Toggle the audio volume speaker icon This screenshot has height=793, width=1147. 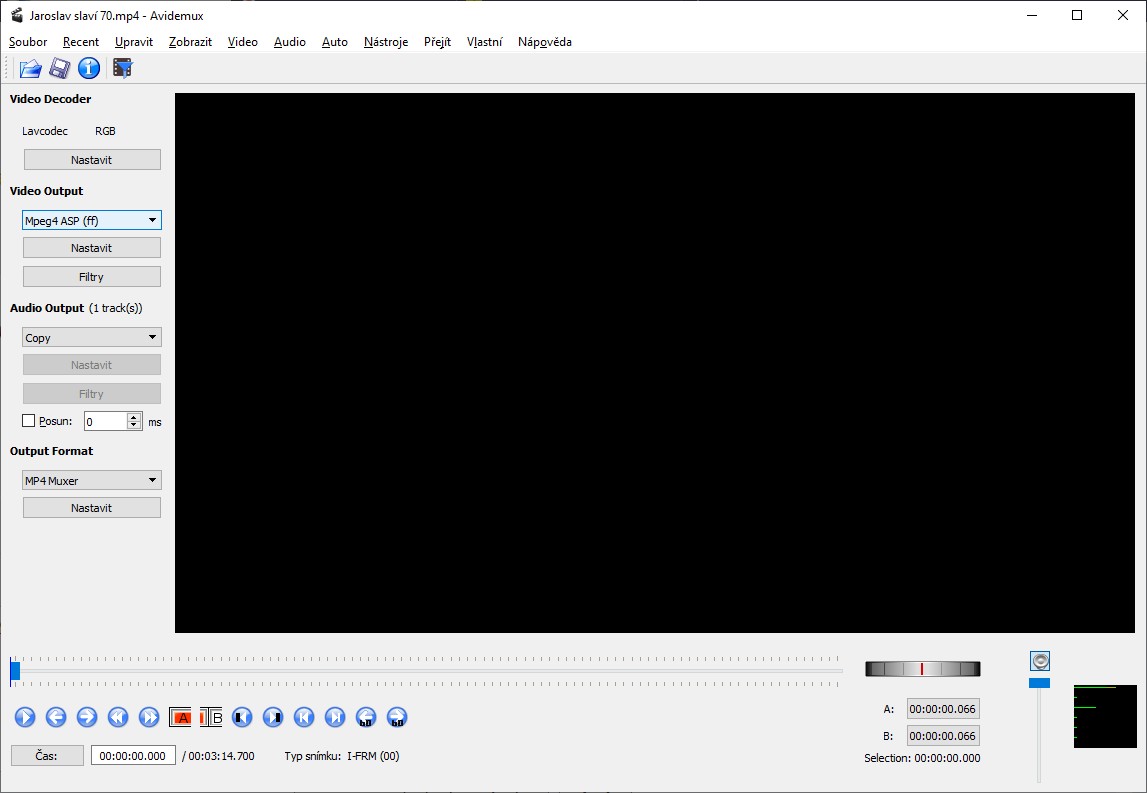point(1040,661)
